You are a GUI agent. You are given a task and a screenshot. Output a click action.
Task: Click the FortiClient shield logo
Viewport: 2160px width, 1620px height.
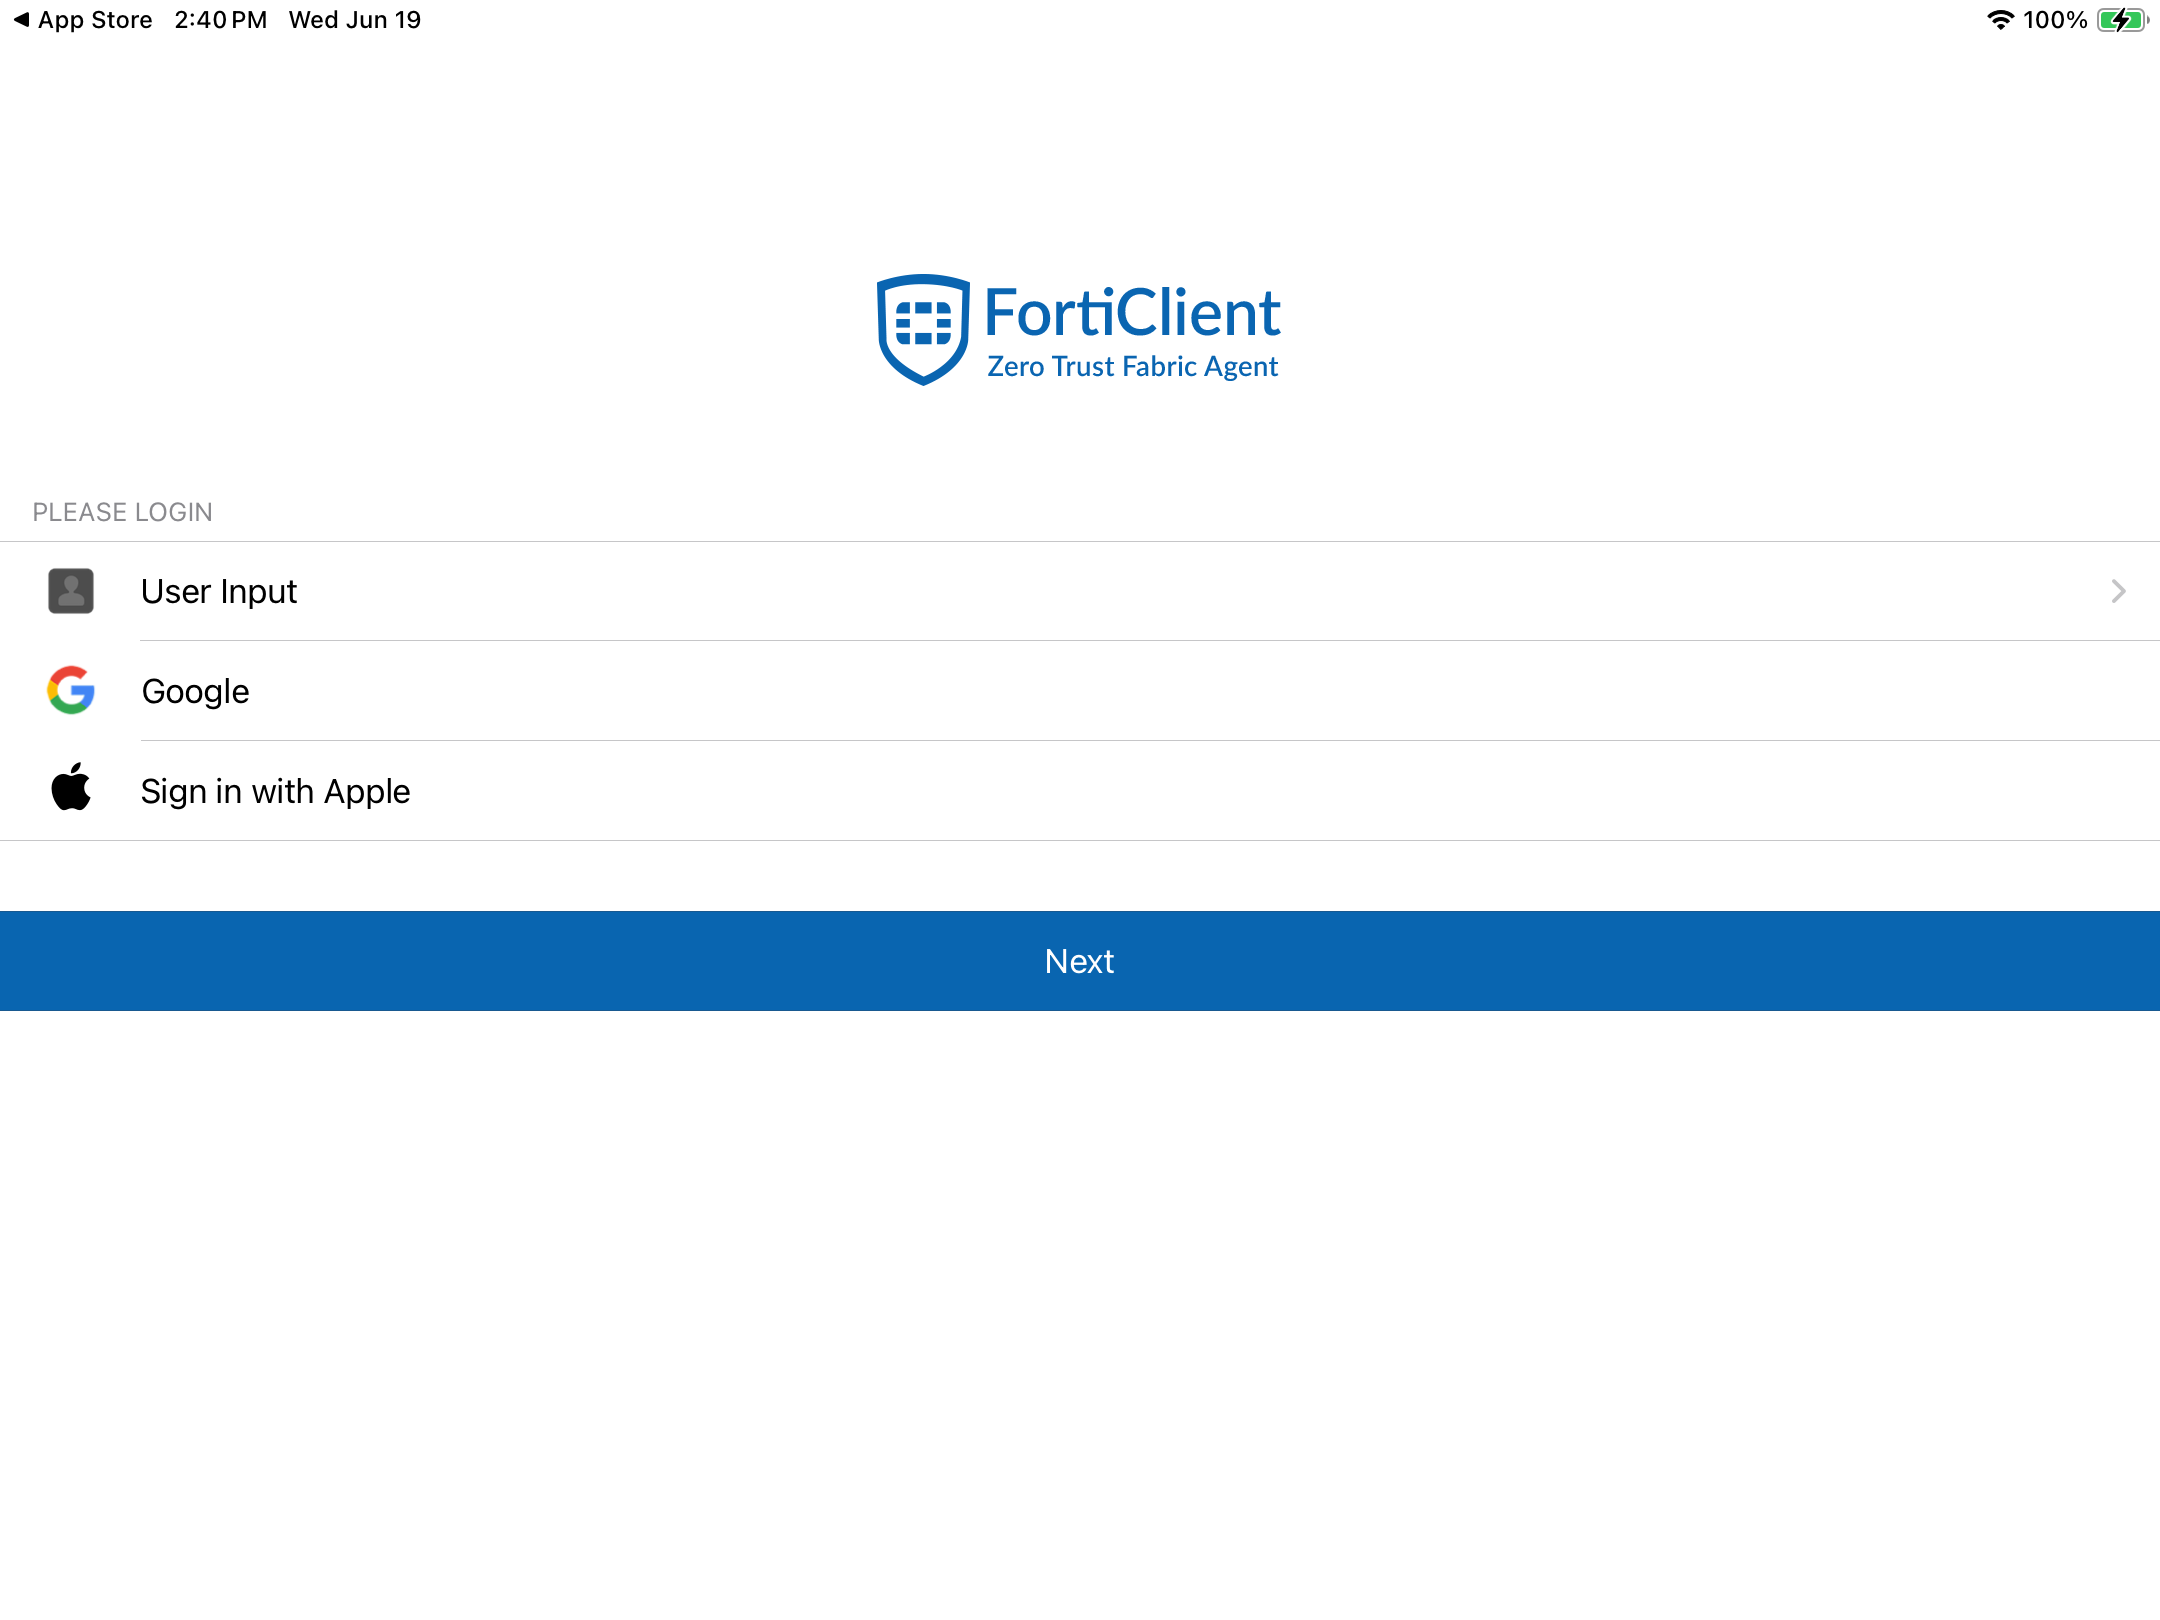tap(923, 329)
